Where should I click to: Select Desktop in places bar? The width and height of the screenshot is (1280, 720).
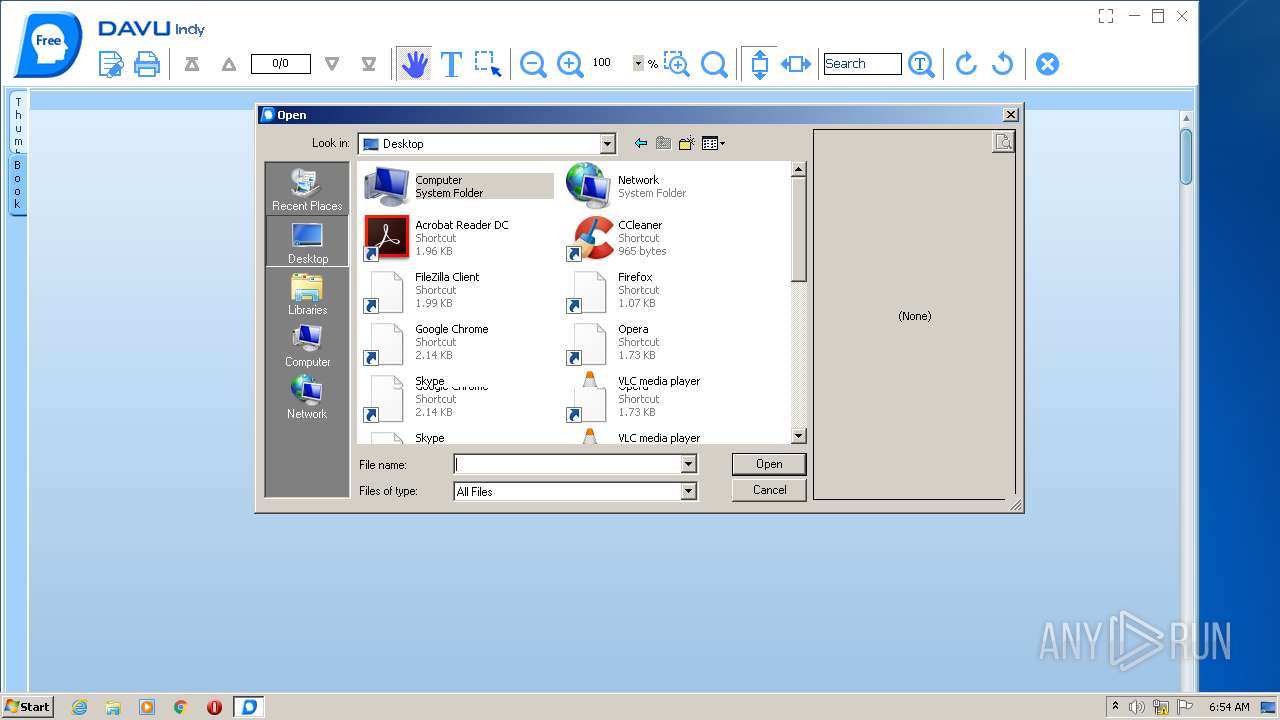(x=307, y=241)
